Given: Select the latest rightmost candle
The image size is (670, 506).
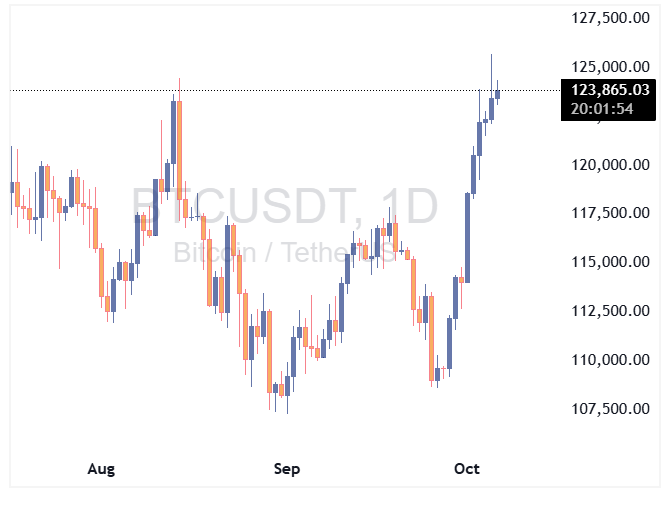Looking at the screenshot, I should pyautogui.click(x=498, y=94).
